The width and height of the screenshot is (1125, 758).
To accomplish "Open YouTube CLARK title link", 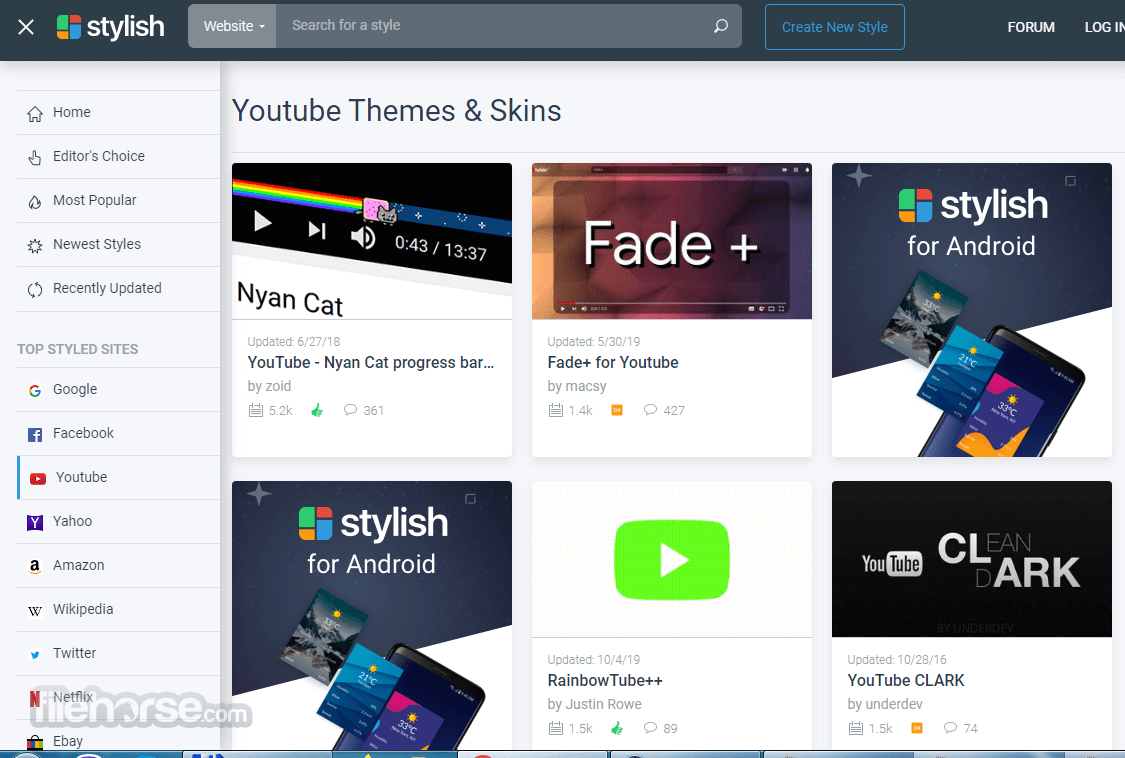I will [x=905, y=680].
